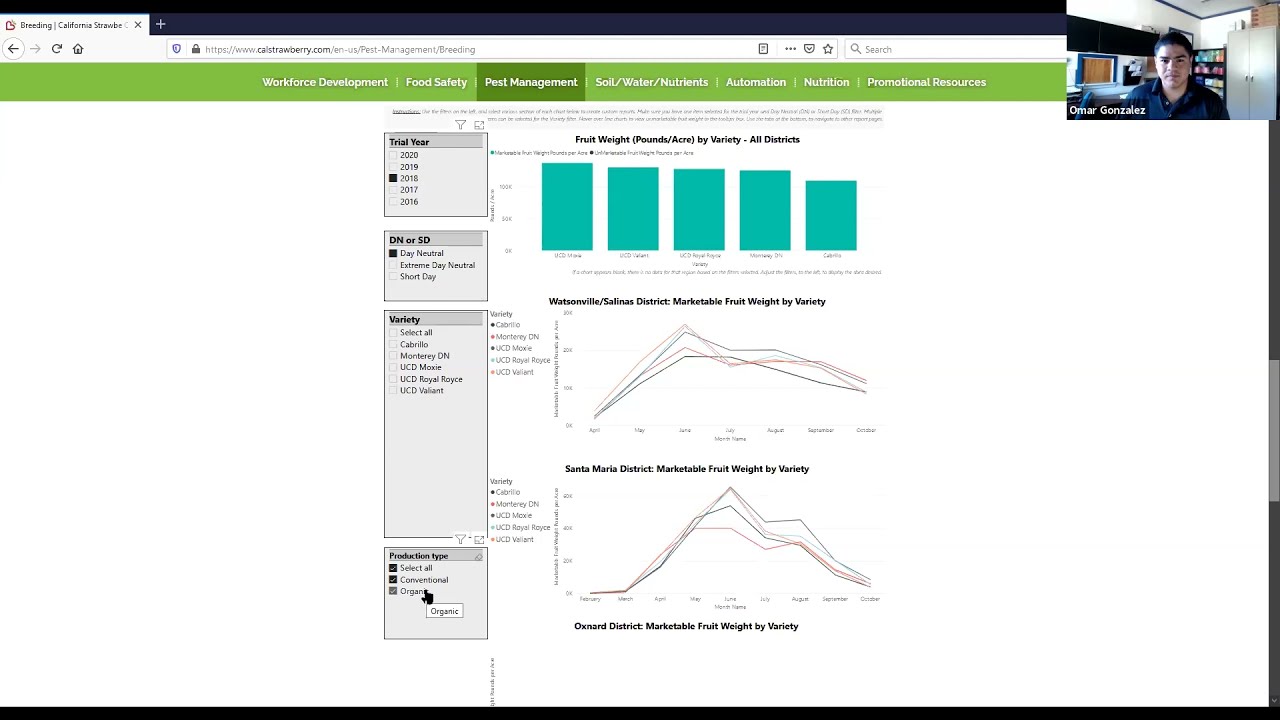Open the Soil/Water/Nutrients menu
Viewport: 1280px width, 720px height.
pos(651,82)
